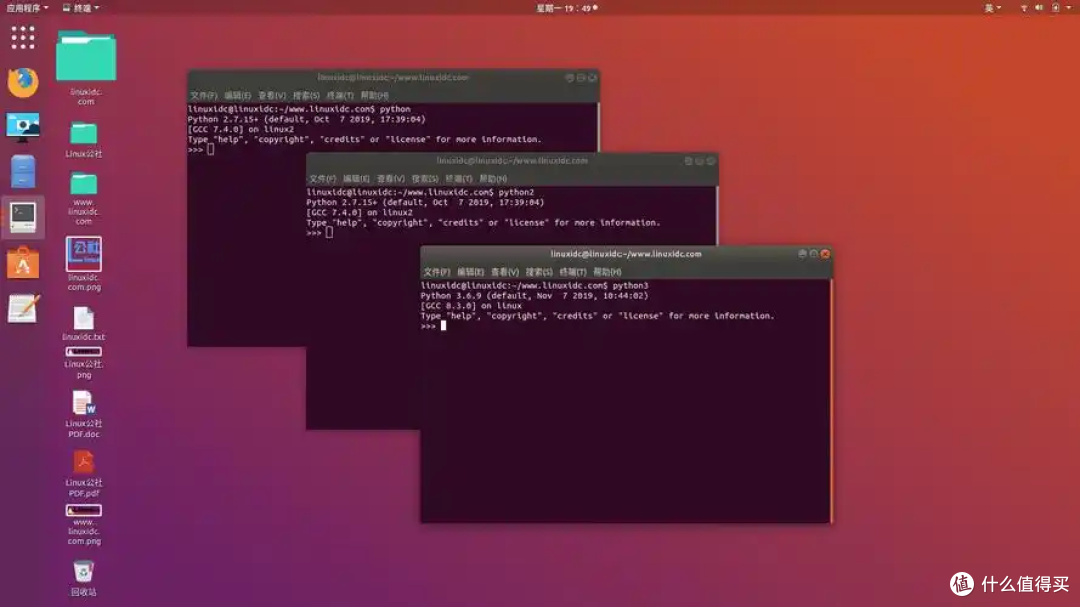Viewport: 1080px width, 607px height.
Task: Open 文件(F) menu in rear python terminal
Action: pyautogui.click(x=203, y=95)
